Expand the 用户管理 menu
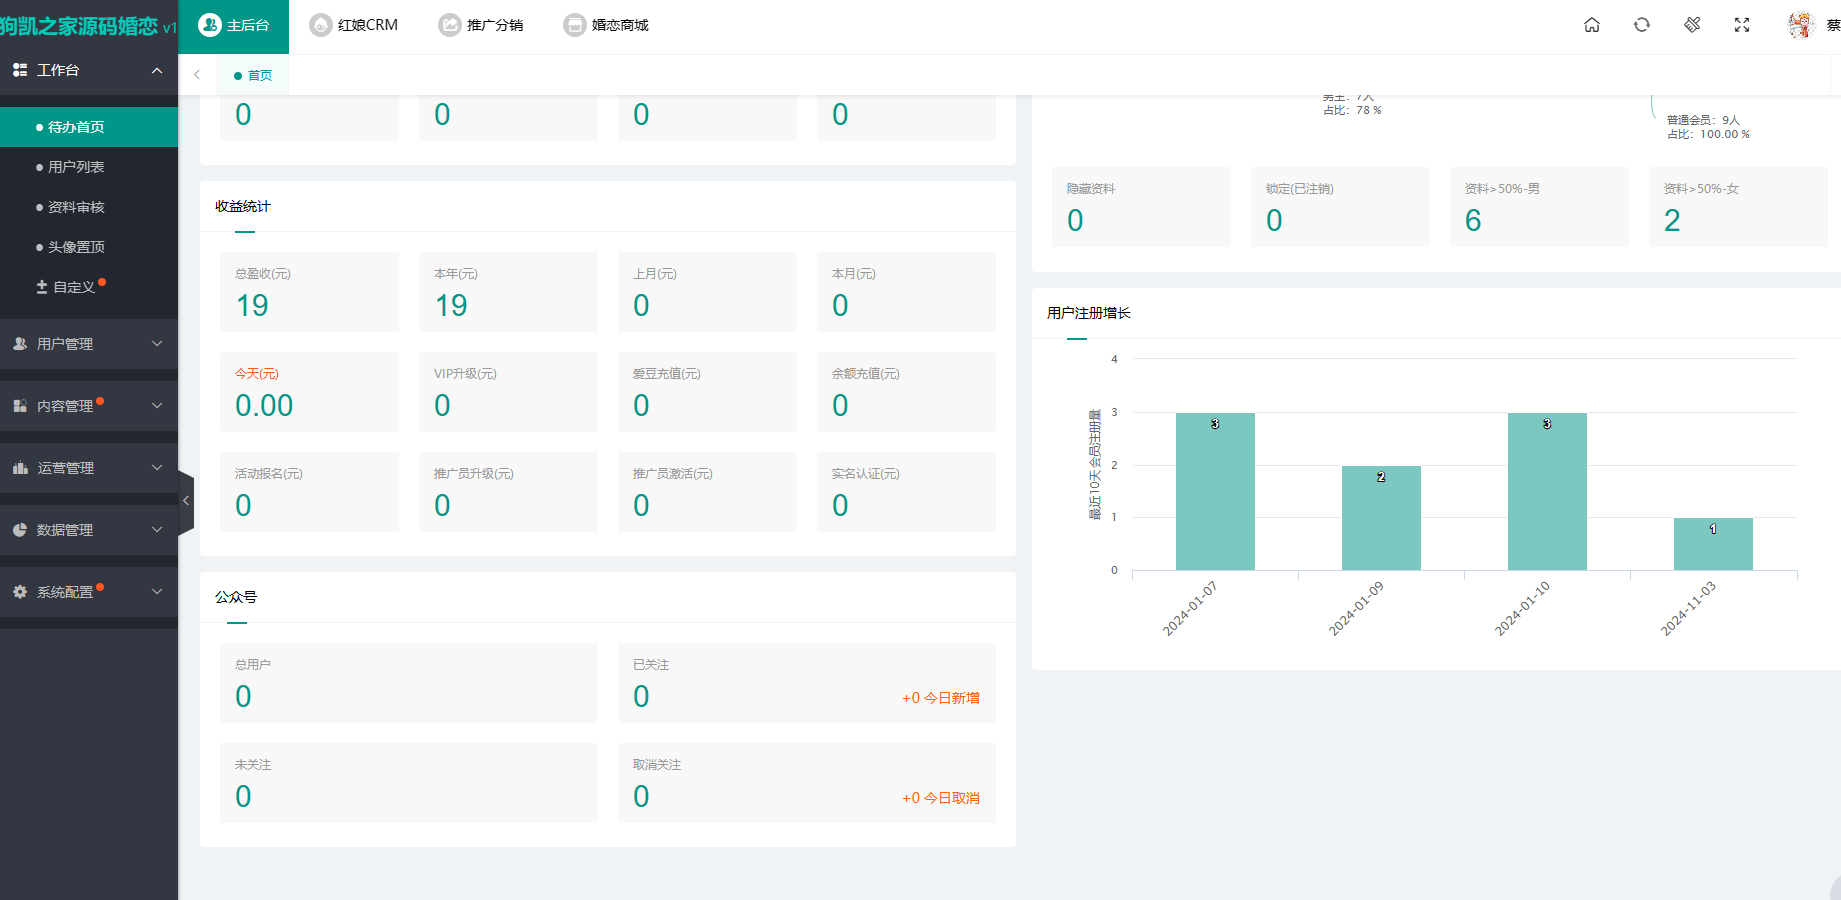Viewport: 1841px width, 900px height. click(x=88, y=344)
